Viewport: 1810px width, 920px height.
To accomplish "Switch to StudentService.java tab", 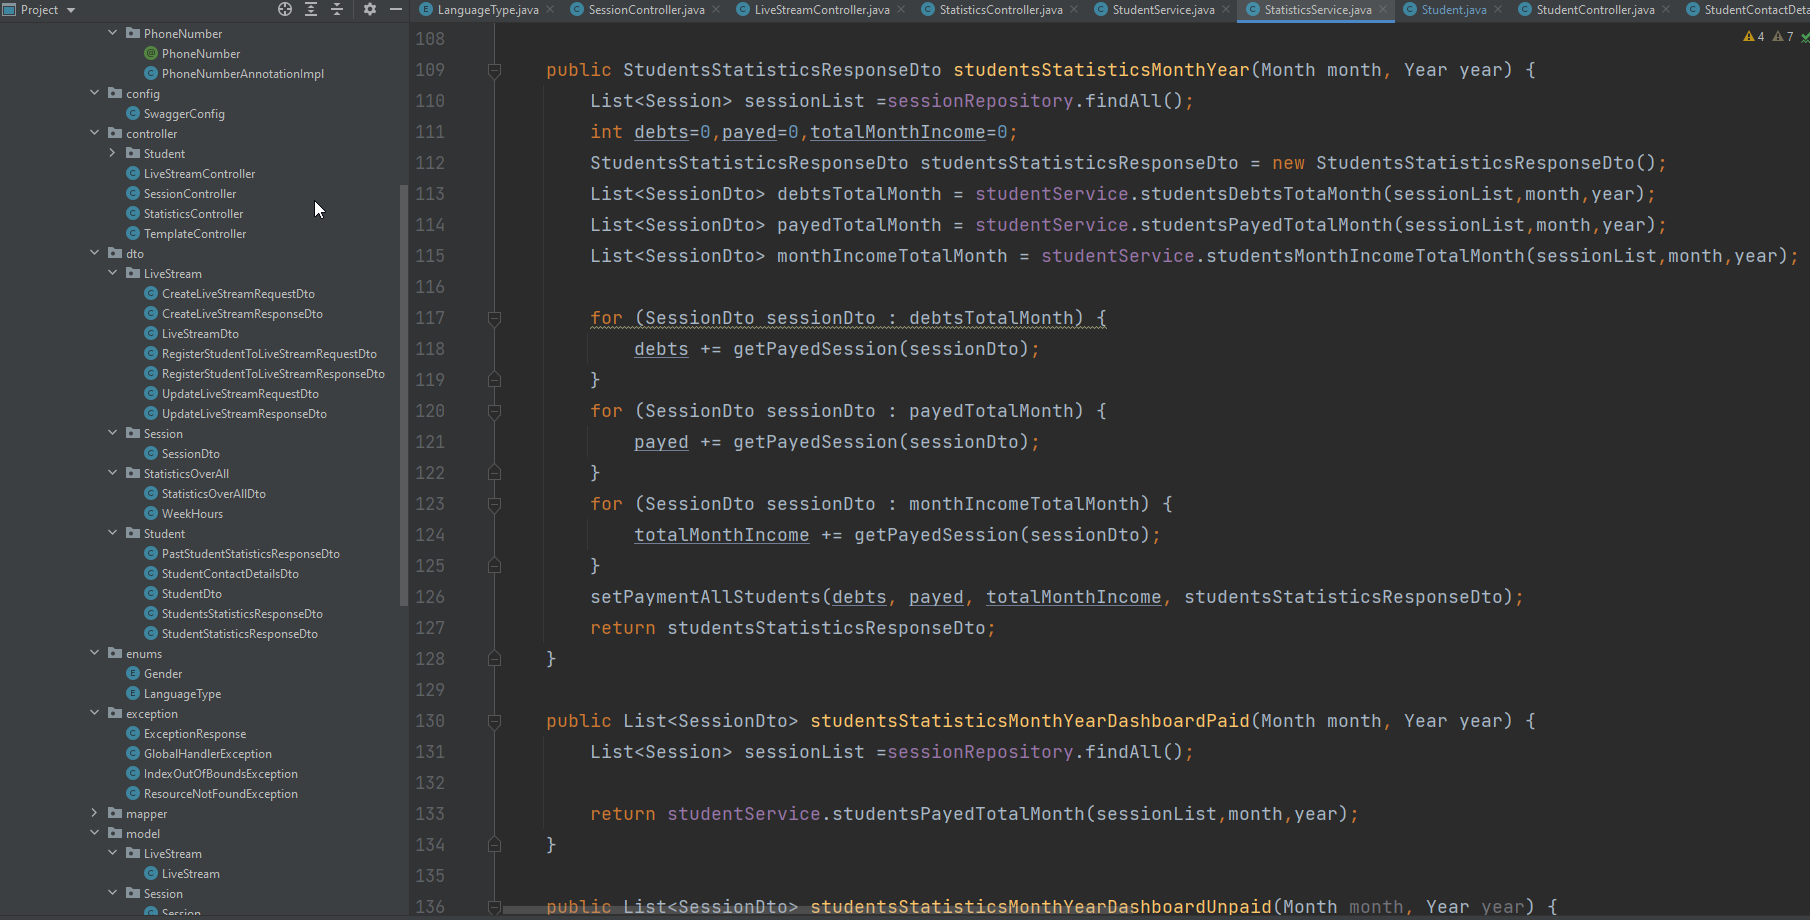I will pos(1163,10).
